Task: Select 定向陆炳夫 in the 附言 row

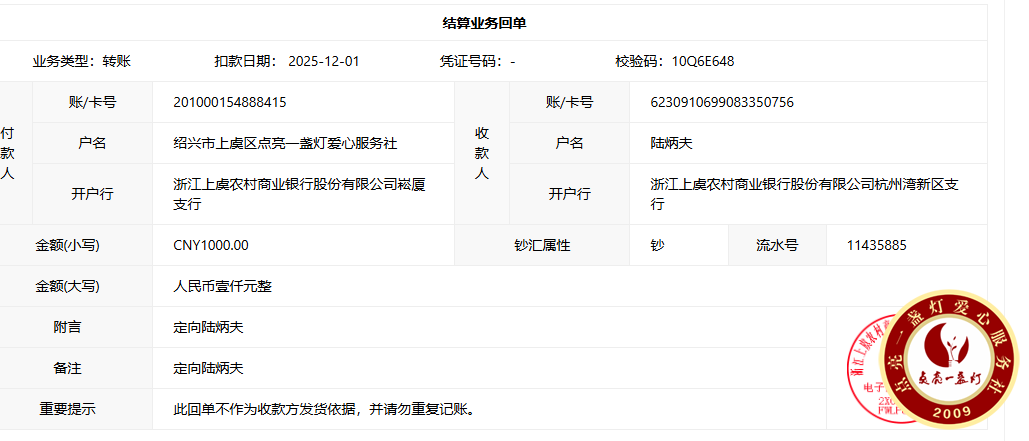Action: (208, 327)
